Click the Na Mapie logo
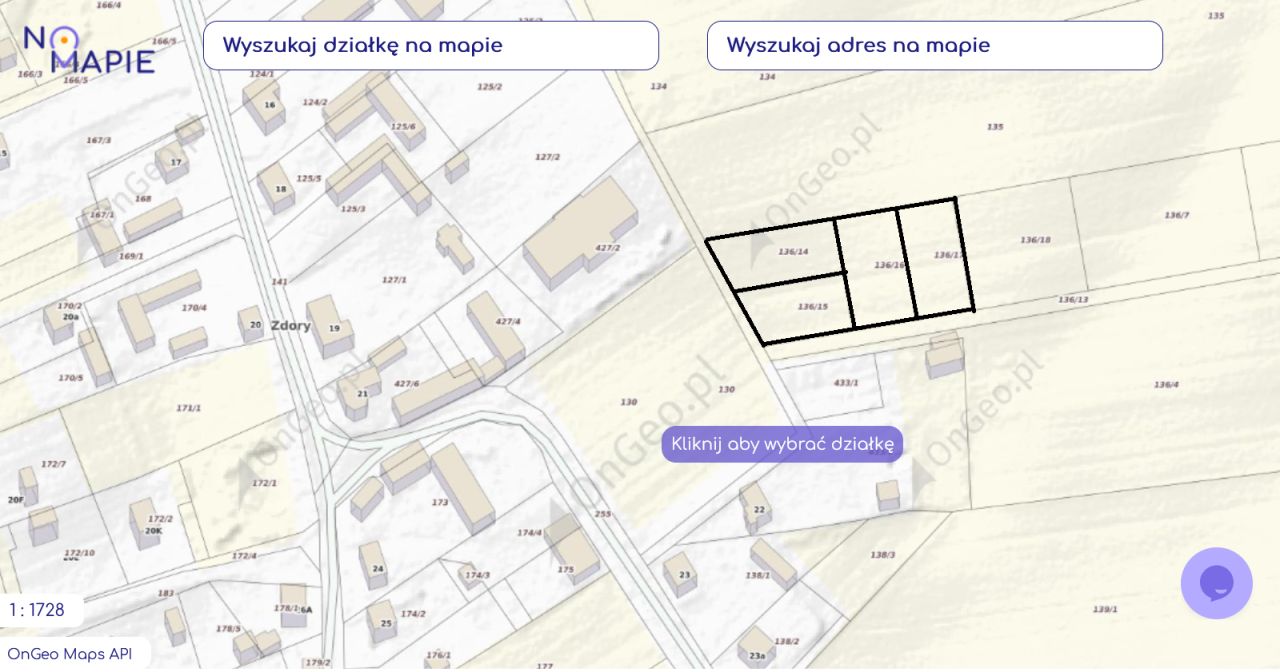Viewport: 1280px width, 672px height. 88,50
